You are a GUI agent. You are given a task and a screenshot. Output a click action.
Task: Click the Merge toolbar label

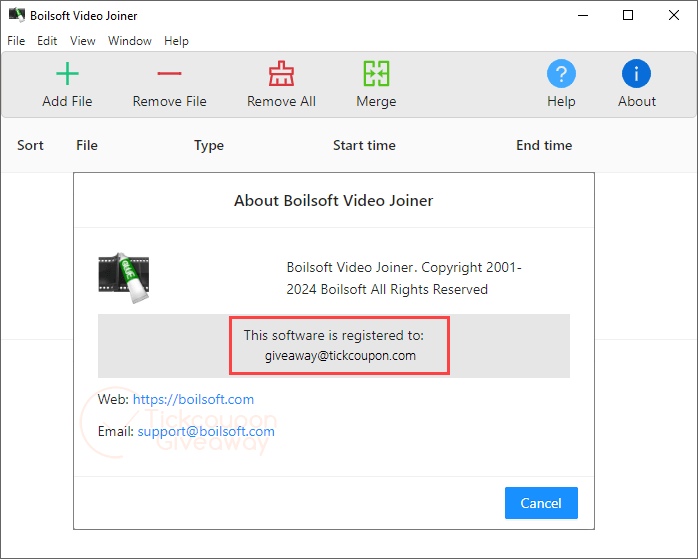click(376, 102)
